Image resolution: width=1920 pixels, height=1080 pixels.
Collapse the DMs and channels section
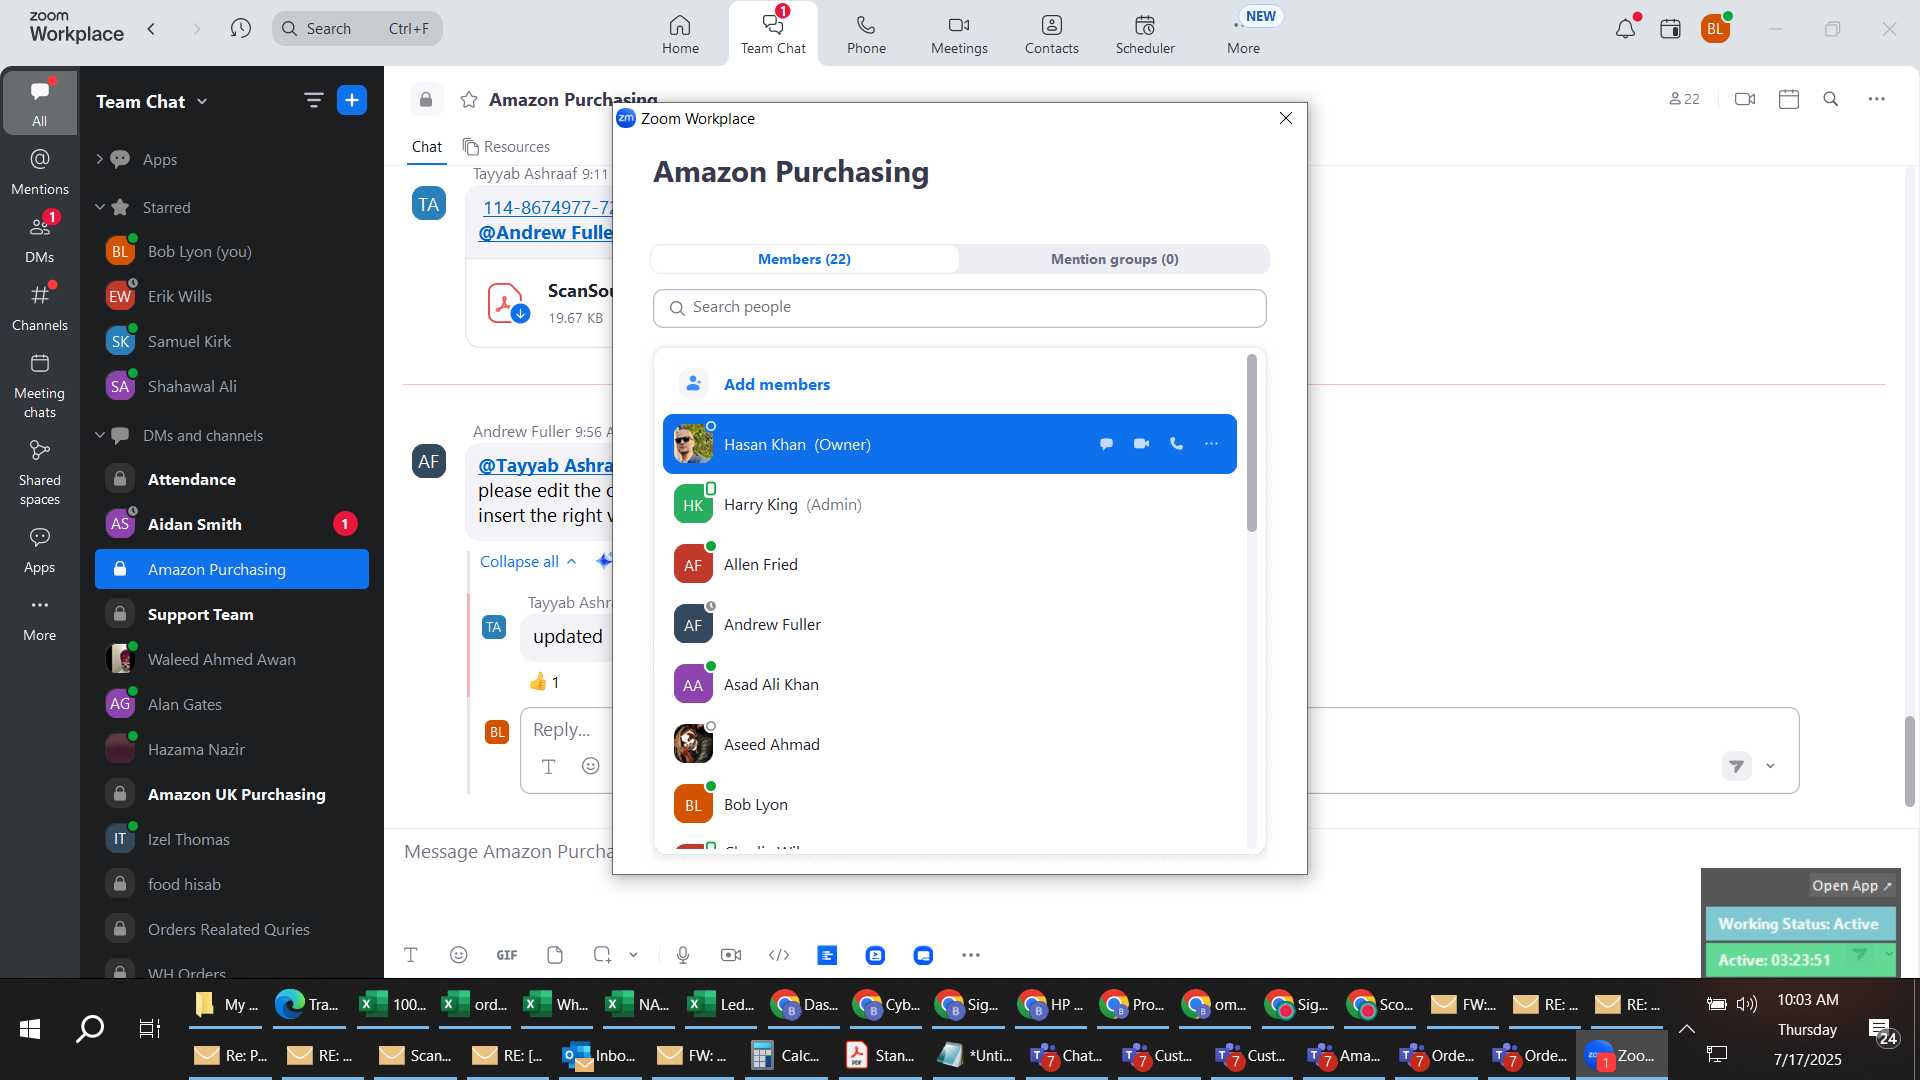point(99,435)
